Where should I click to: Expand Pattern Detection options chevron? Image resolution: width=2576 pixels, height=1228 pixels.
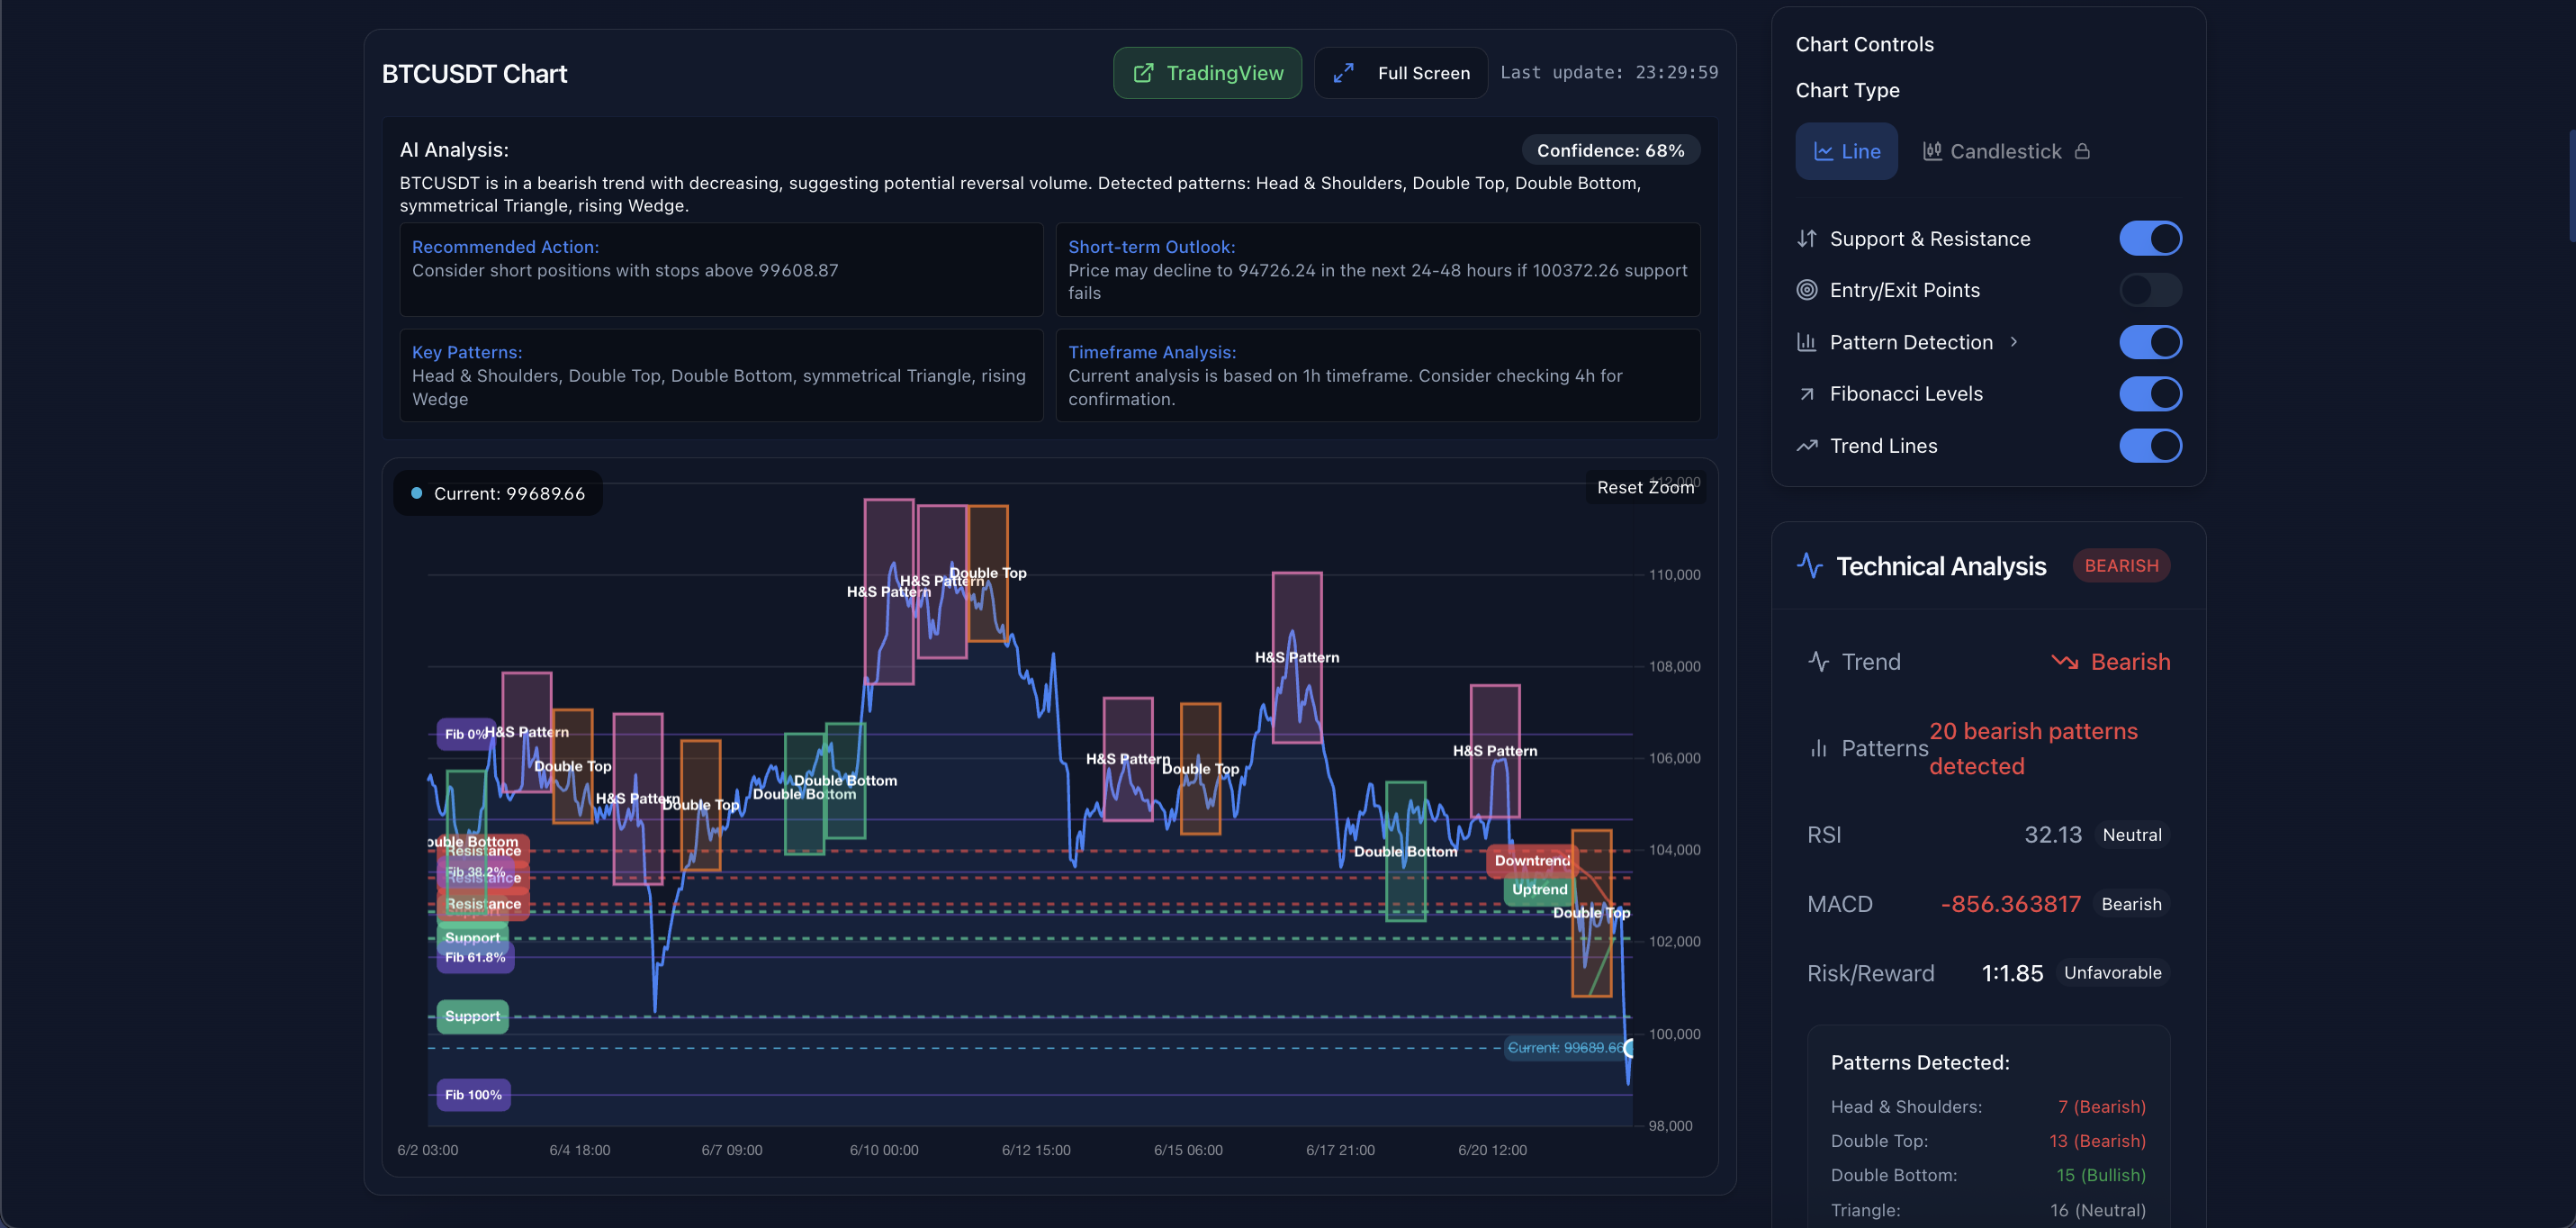[2014, 342]
